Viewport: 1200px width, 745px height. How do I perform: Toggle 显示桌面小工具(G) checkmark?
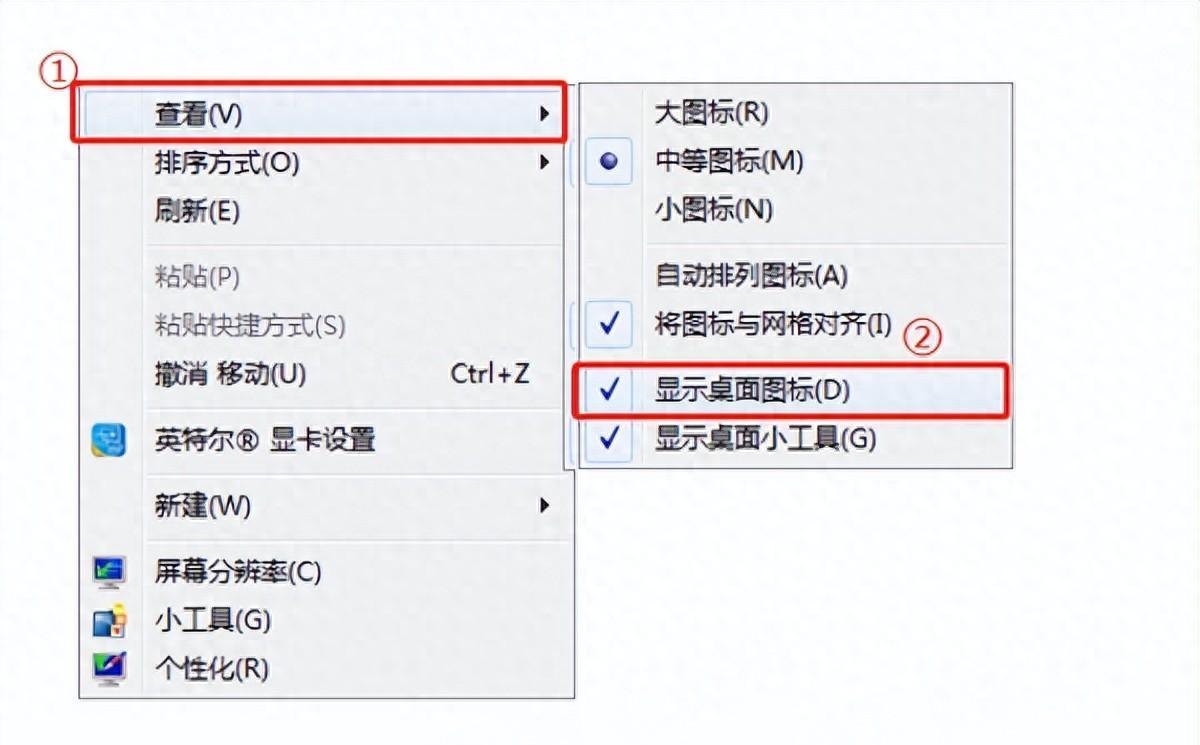coord(765,439)
